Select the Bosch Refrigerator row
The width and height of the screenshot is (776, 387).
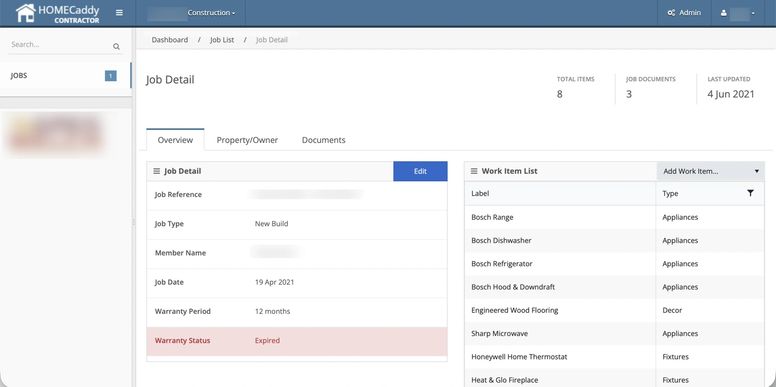point(614,264)
